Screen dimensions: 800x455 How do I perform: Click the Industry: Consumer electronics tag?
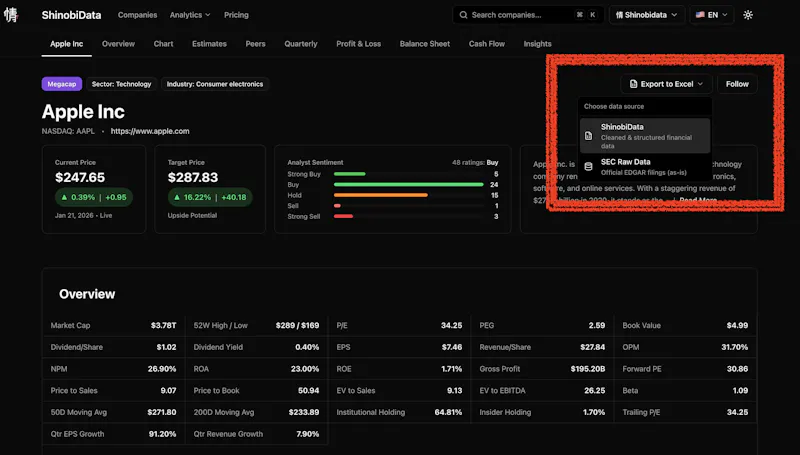[215, 84]
